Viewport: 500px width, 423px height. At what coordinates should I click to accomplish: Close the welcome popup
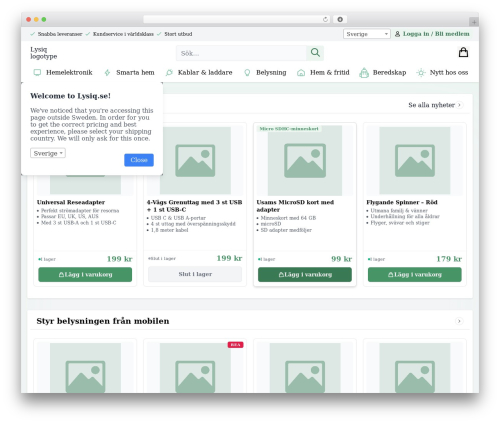point(139,160)
